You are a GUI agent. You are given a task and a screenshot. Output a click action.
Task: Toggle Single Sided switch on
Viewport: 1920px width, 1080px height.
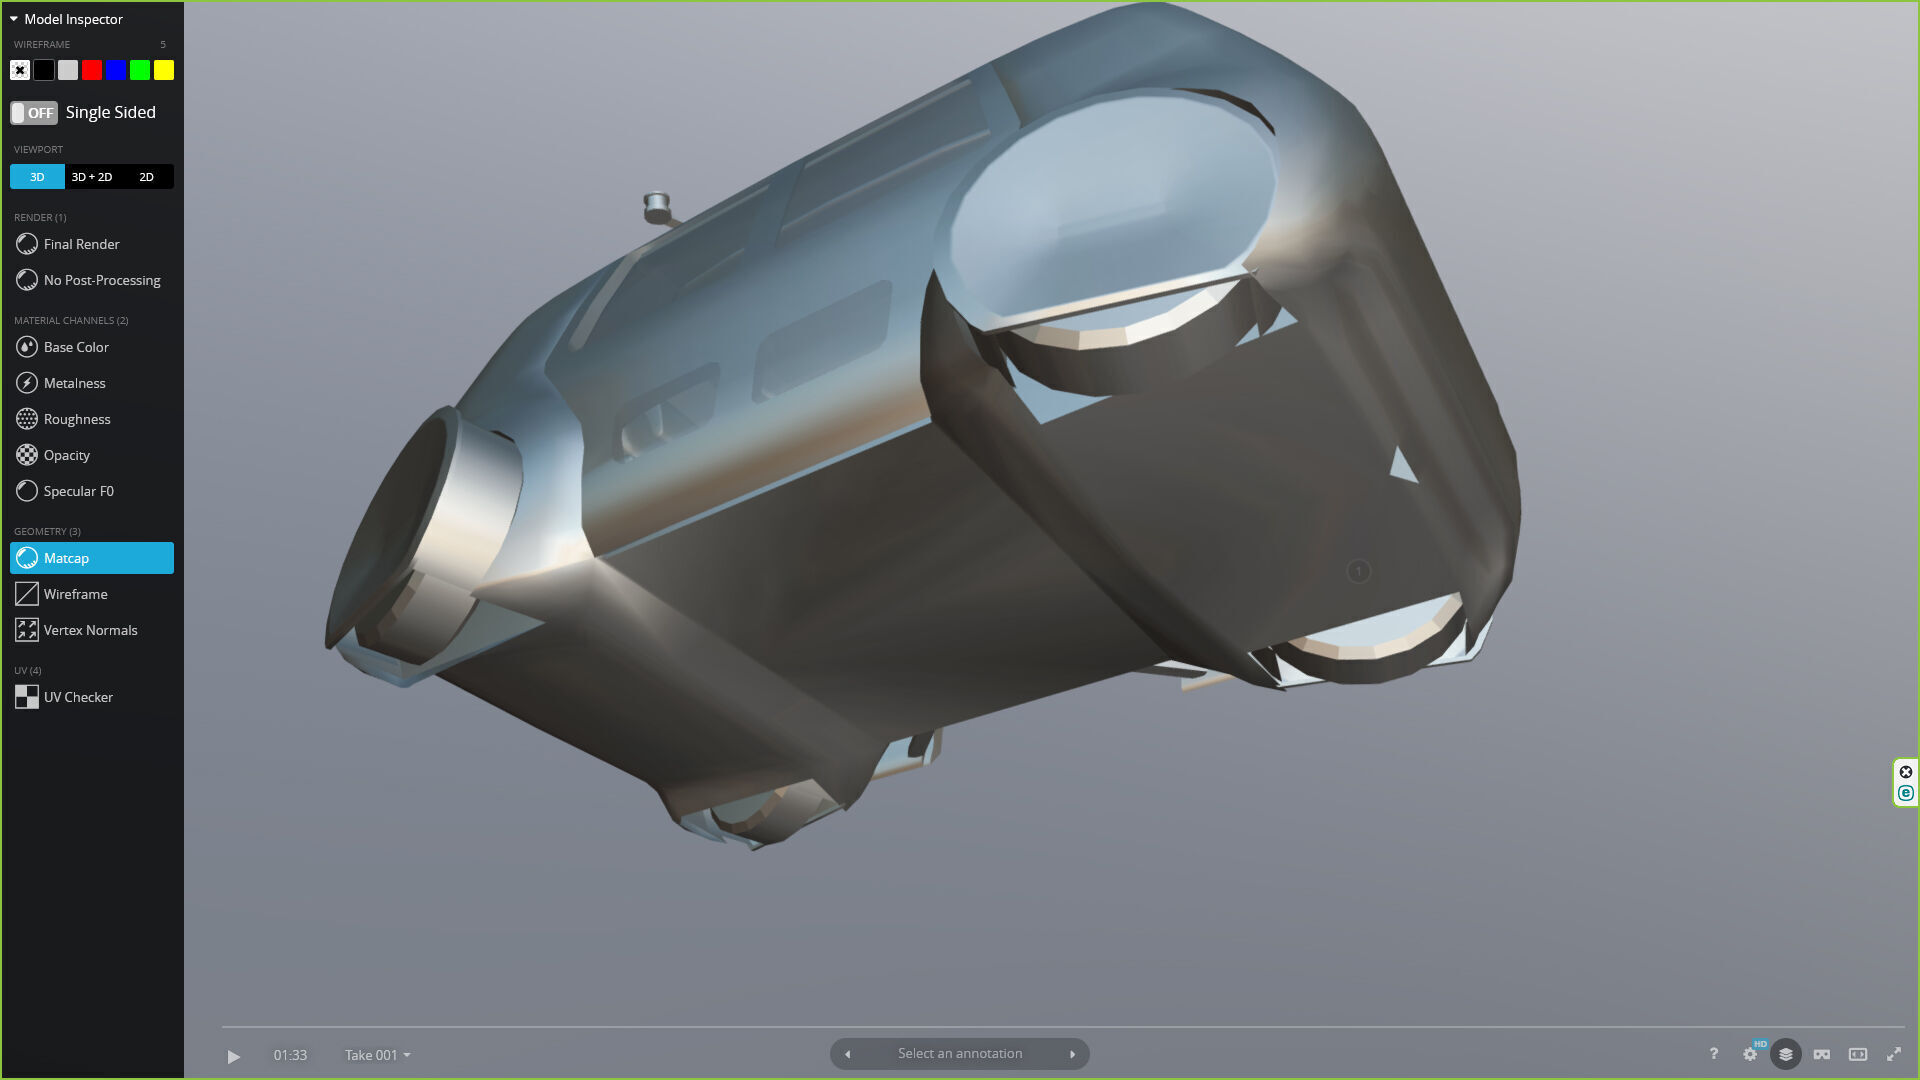pos(34,113)
